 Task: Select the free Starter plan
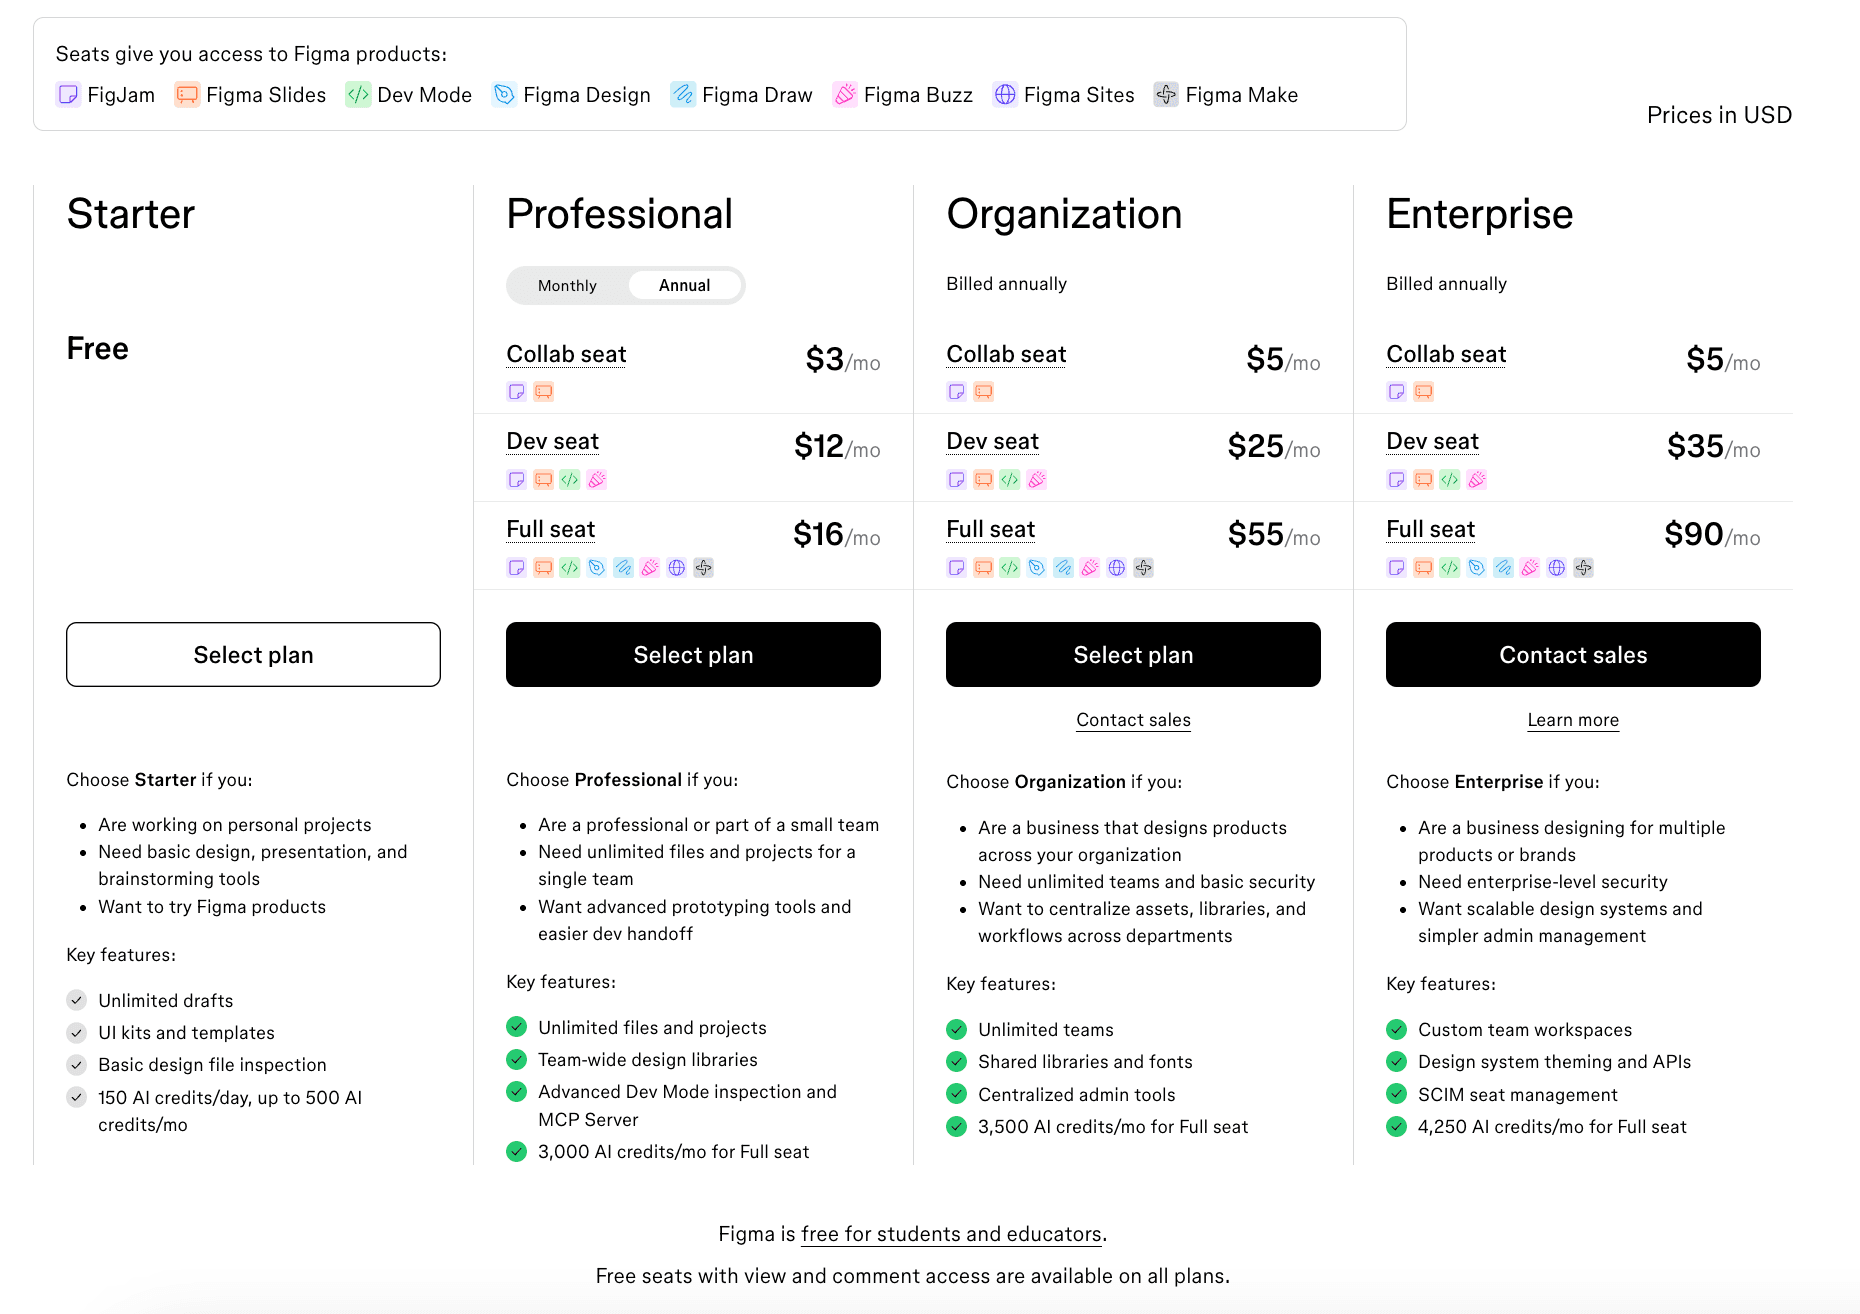click(253, 655)
